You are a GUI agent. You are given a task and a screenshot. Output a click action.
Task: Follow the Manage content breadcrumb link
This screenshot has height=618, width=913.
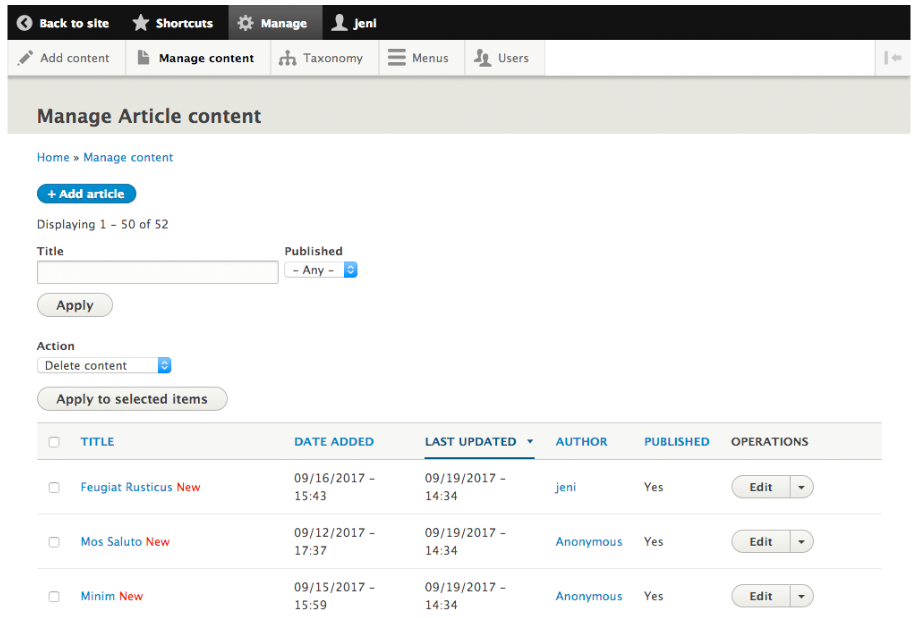pos(128,157)
